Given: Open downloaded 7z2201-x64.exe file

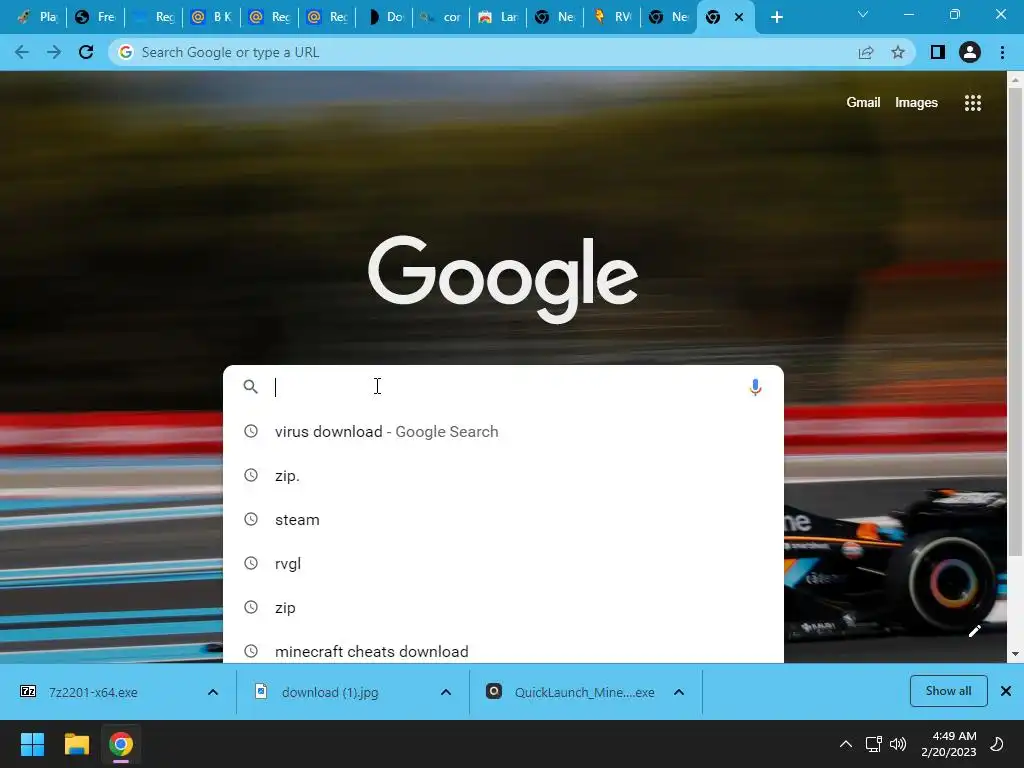Looking at the screenshot, I should (93, 692).
